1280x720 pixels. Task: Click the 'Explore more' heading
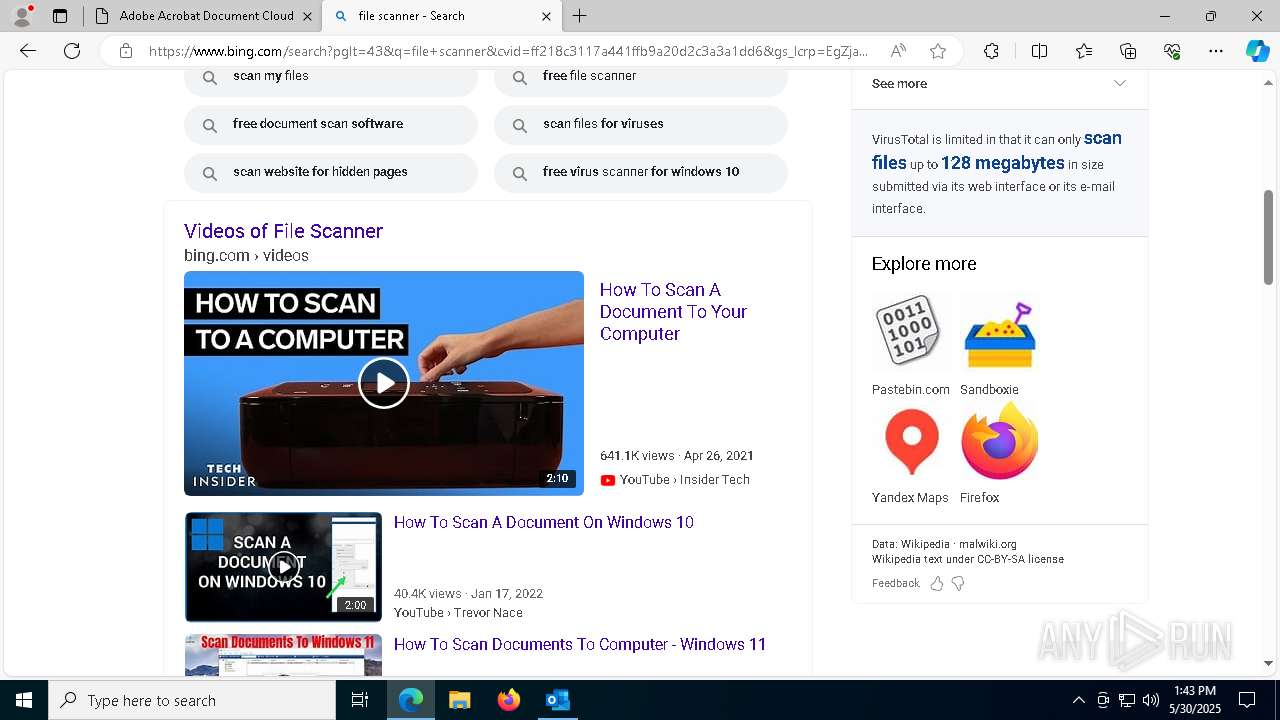tap(924, 264)
